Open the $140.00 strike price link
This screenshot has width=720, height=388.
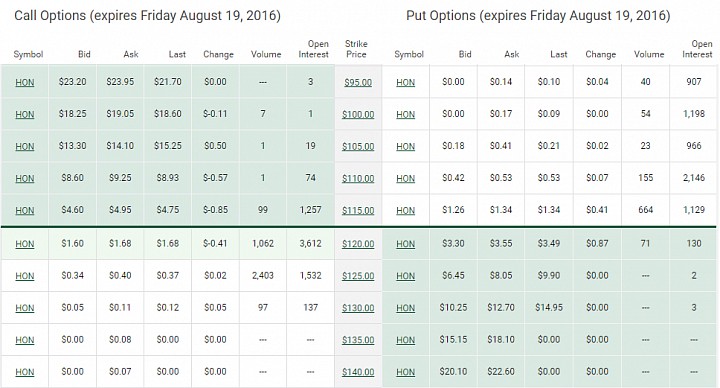358,372
